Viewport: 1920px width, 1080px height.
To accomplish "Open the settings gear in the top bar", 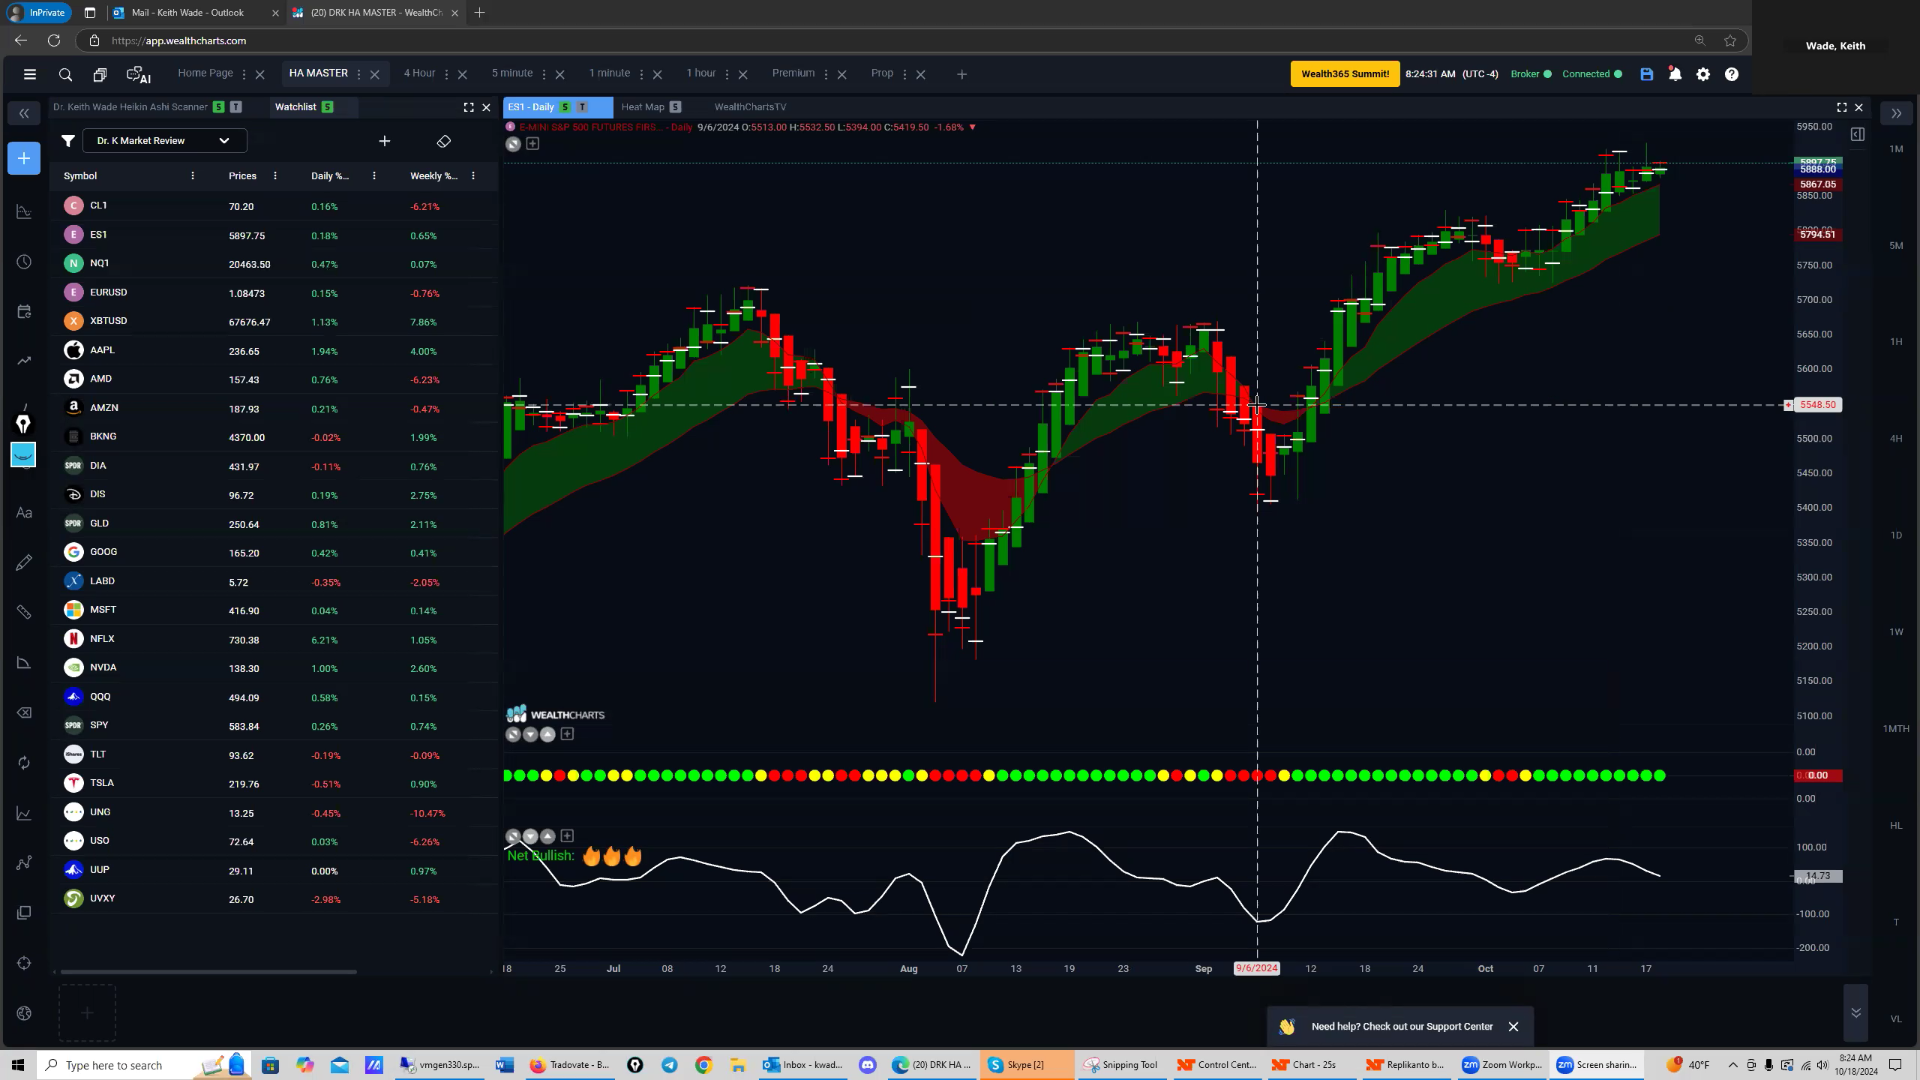I will pyautogui.click(x=1703, y=74).
